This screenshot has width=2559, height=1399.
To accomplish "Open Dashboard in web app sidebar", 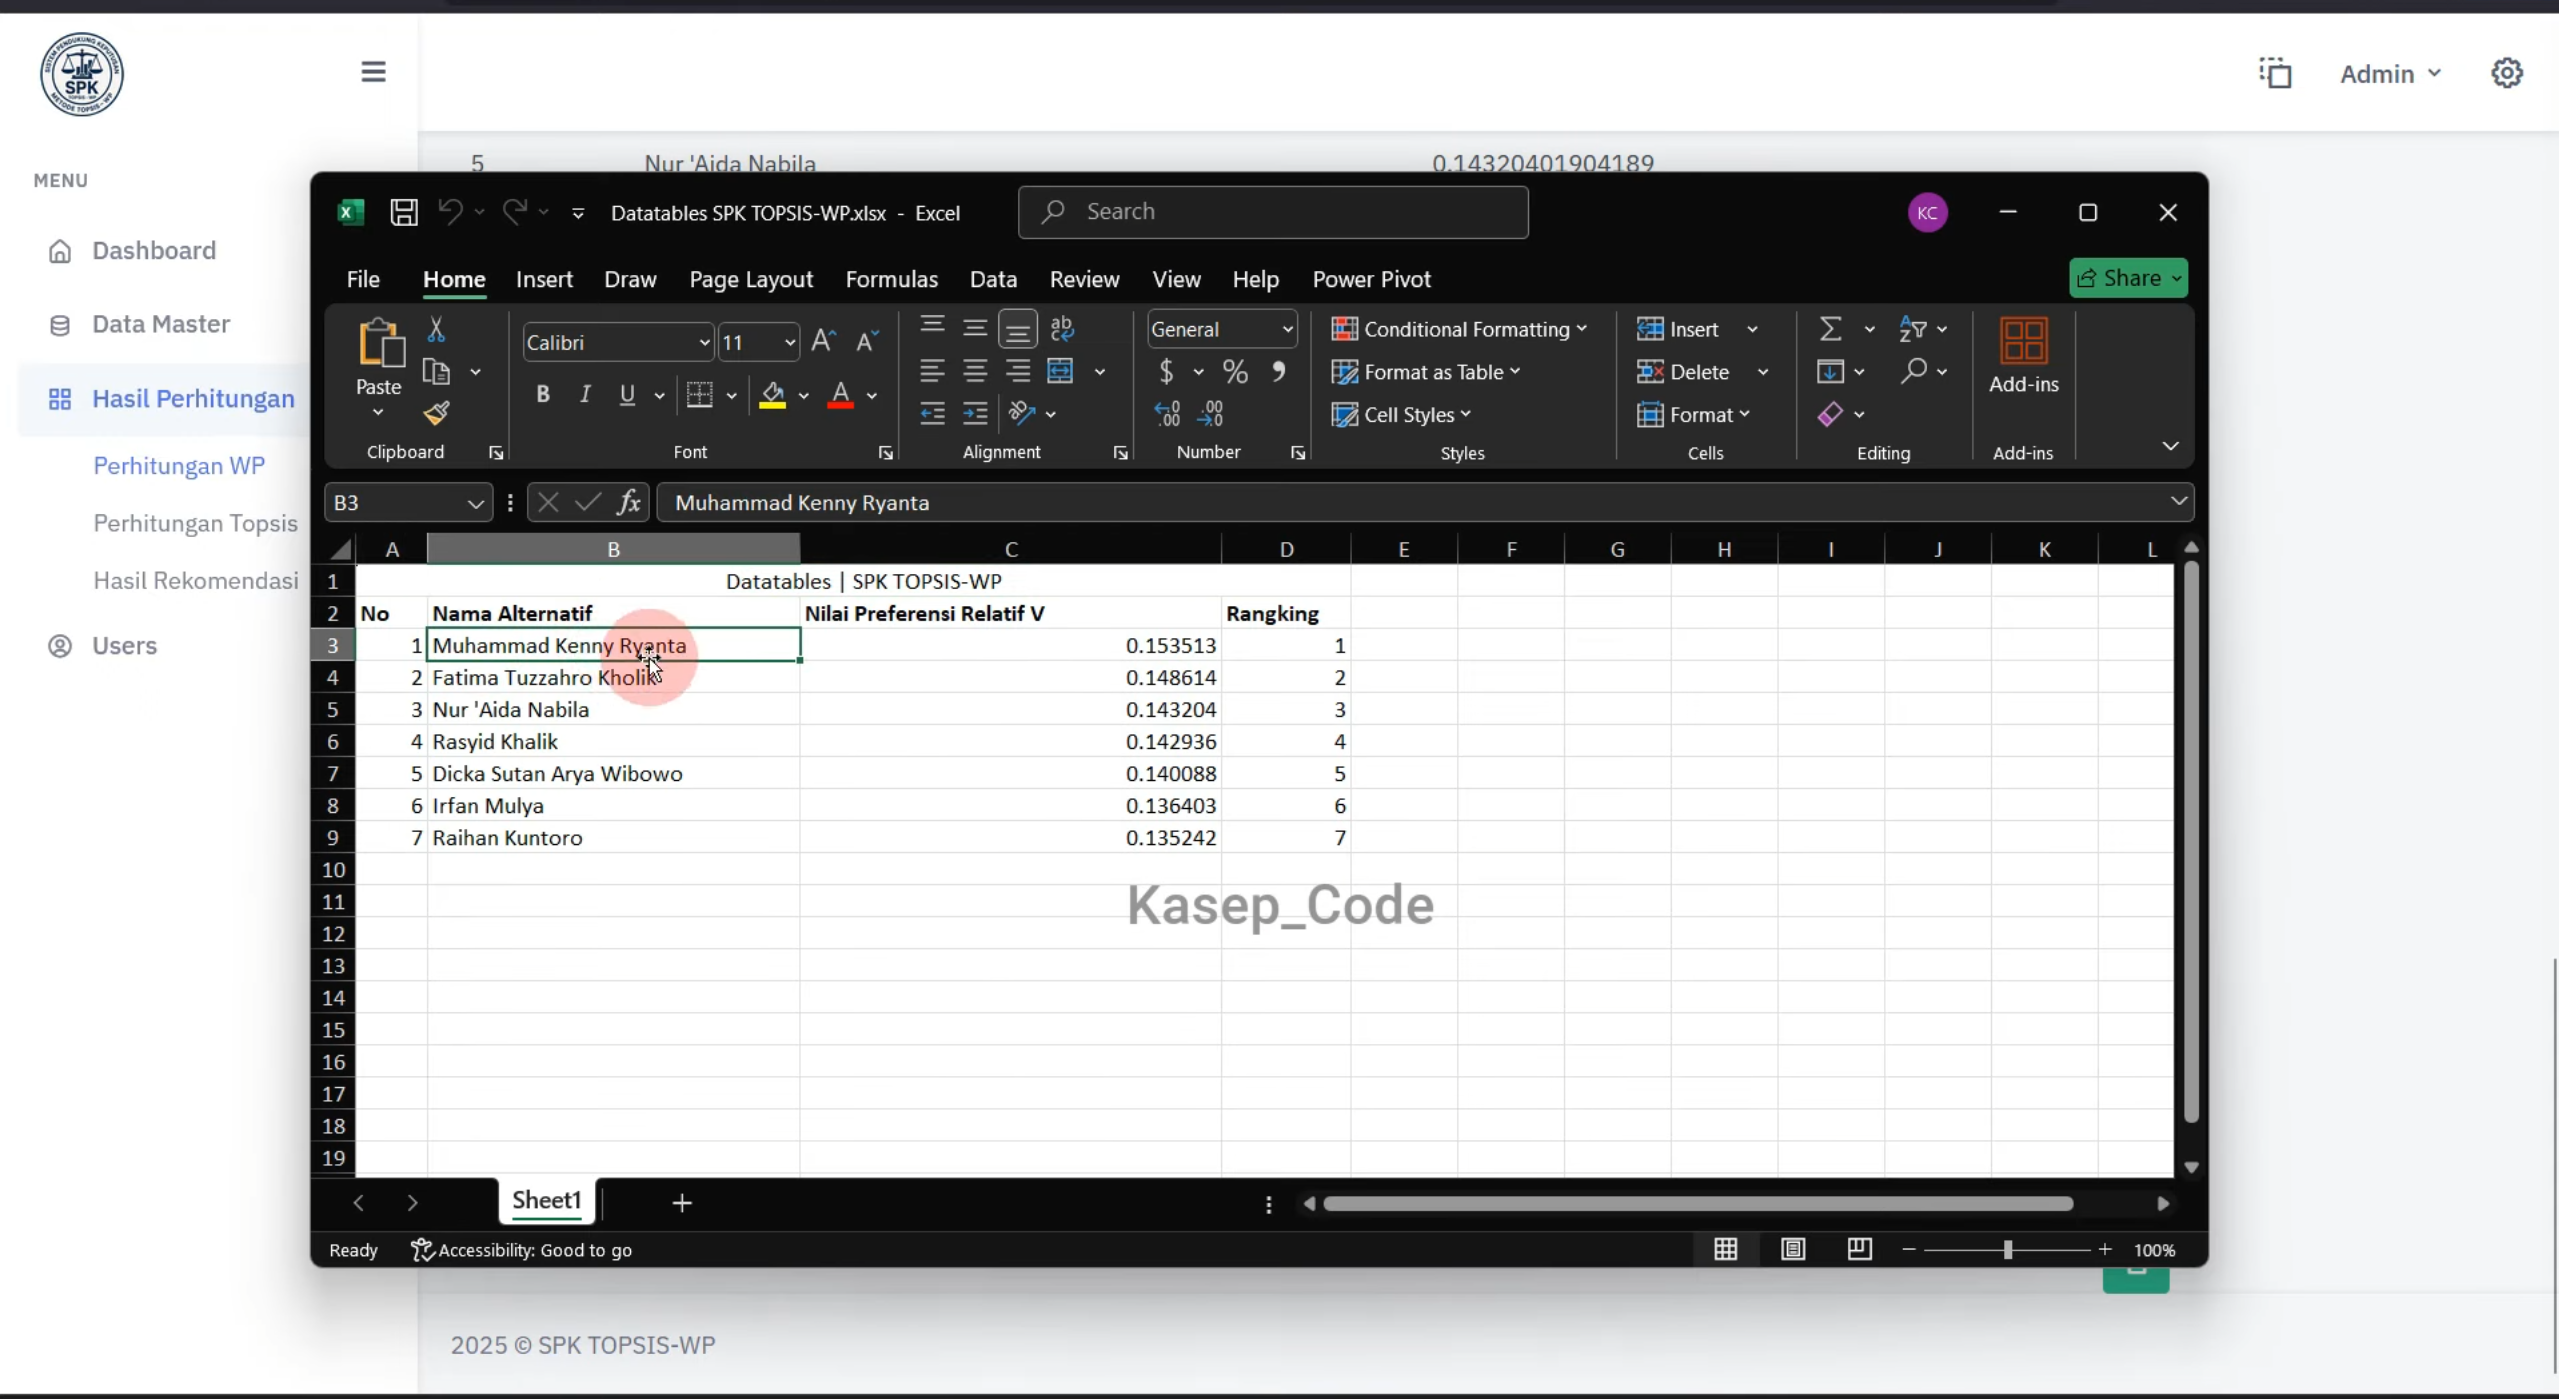I will click(x=154, y=250).
